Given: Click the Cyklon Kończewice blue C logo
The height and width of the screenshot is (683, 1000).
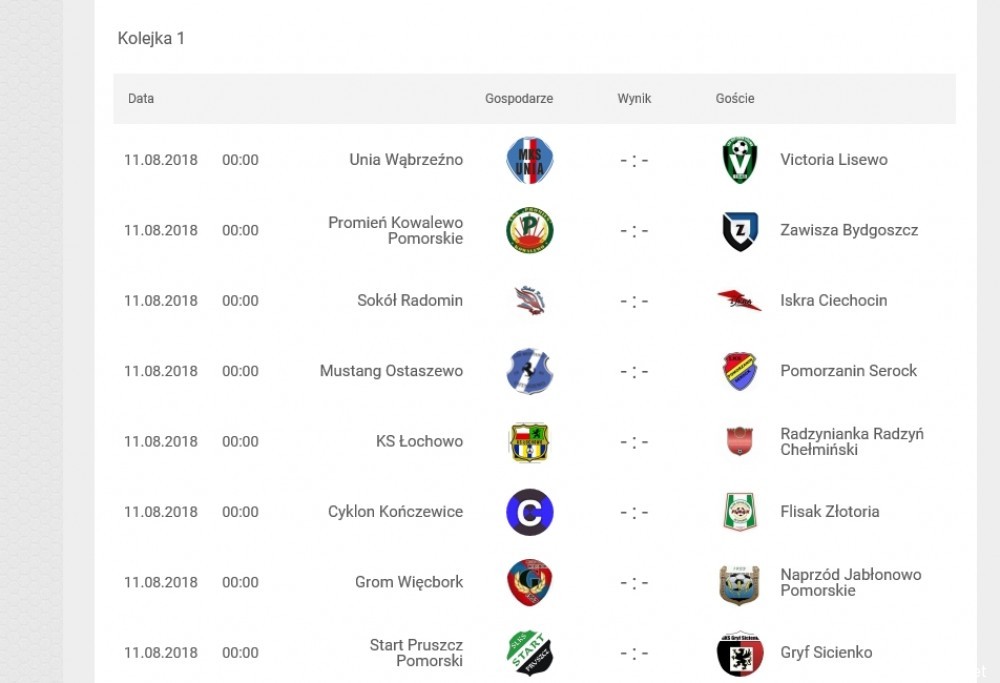Looking at the screenshot, I should 529,512.
